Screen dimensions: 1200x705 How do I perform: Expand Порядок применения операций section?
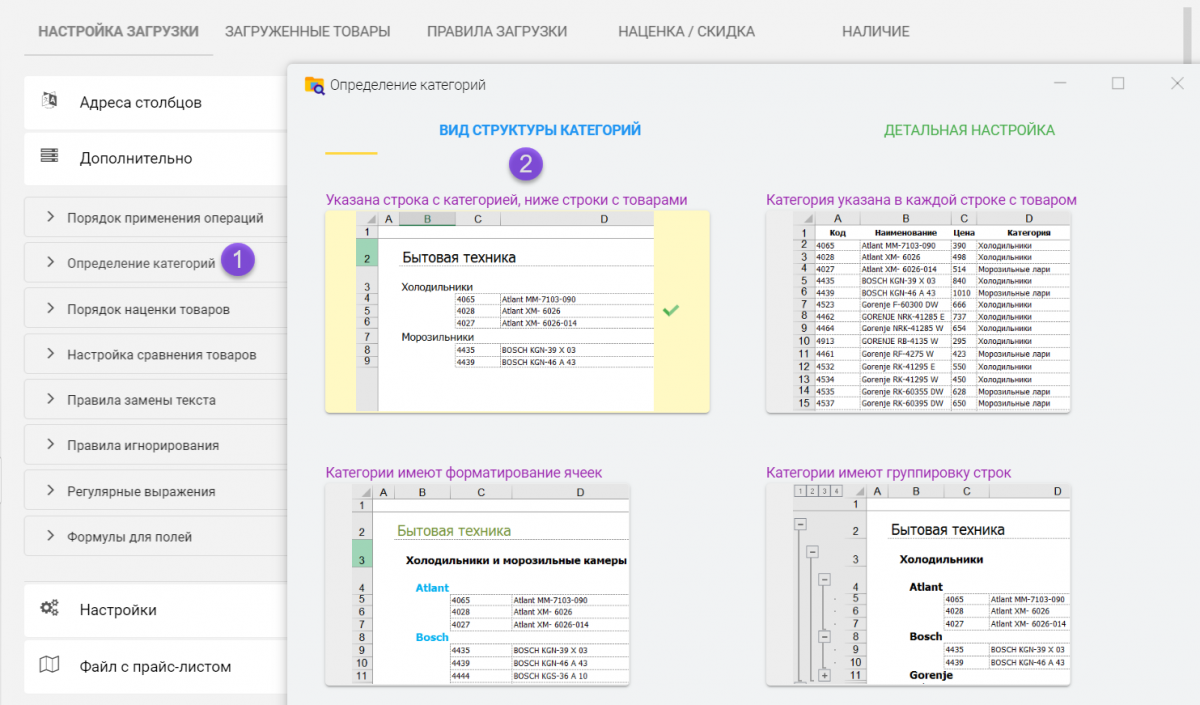click(50, 218)
